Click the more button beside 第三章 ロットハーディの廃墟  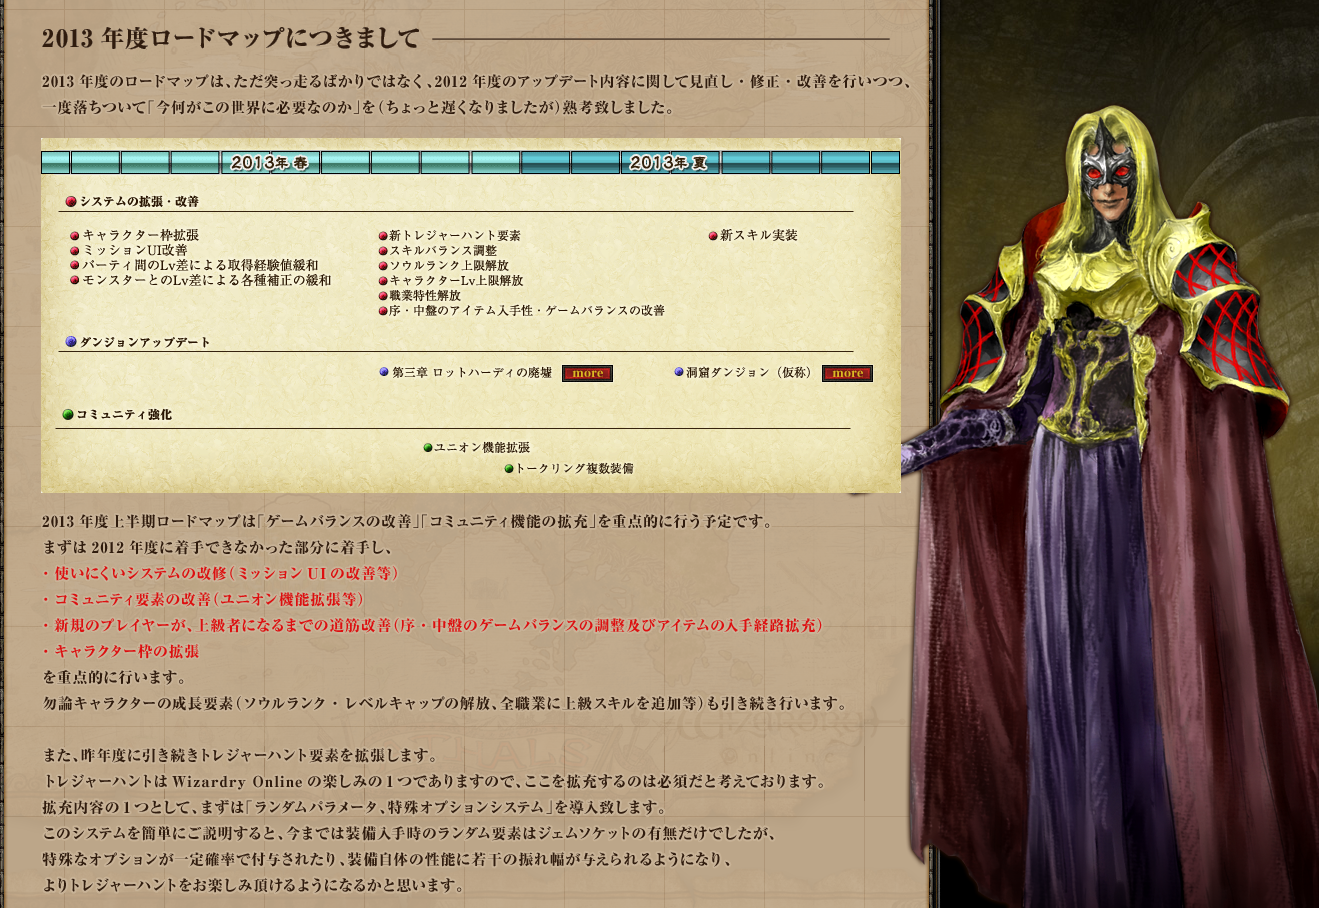tap(587, 373)
